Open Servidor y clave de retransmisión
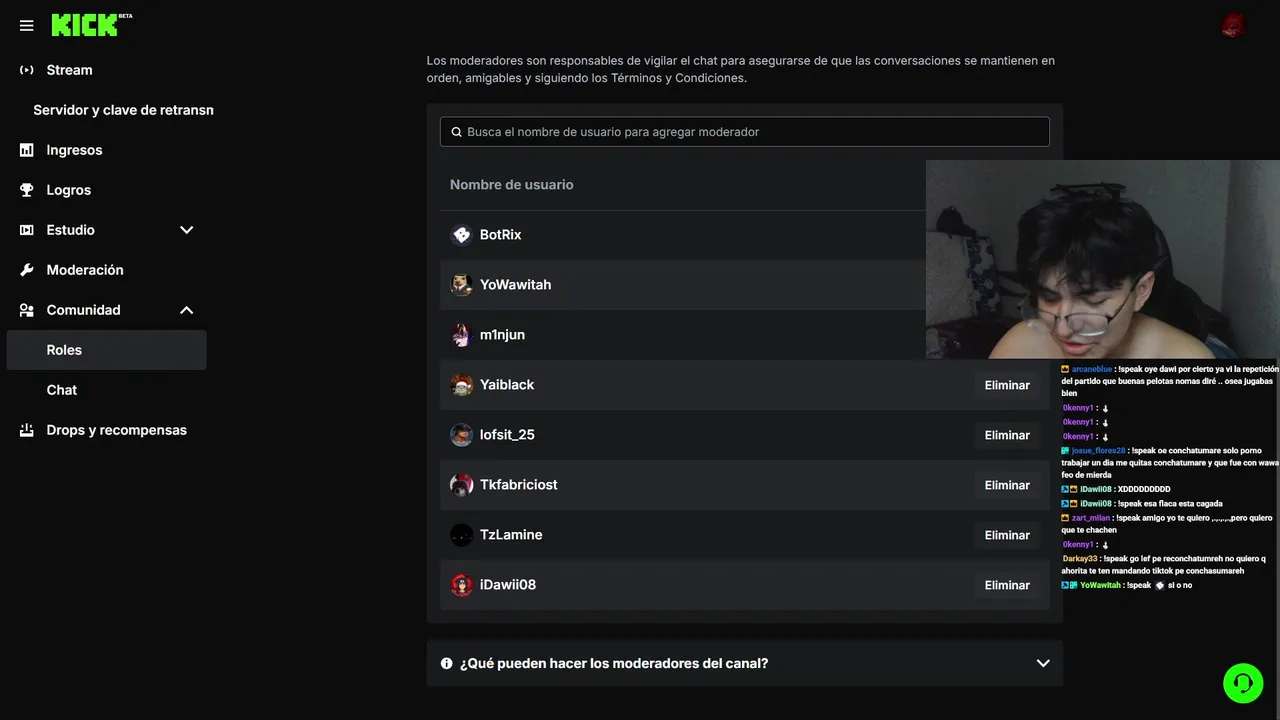This screenshot has width=1280, height=720. tap(123, 110)
